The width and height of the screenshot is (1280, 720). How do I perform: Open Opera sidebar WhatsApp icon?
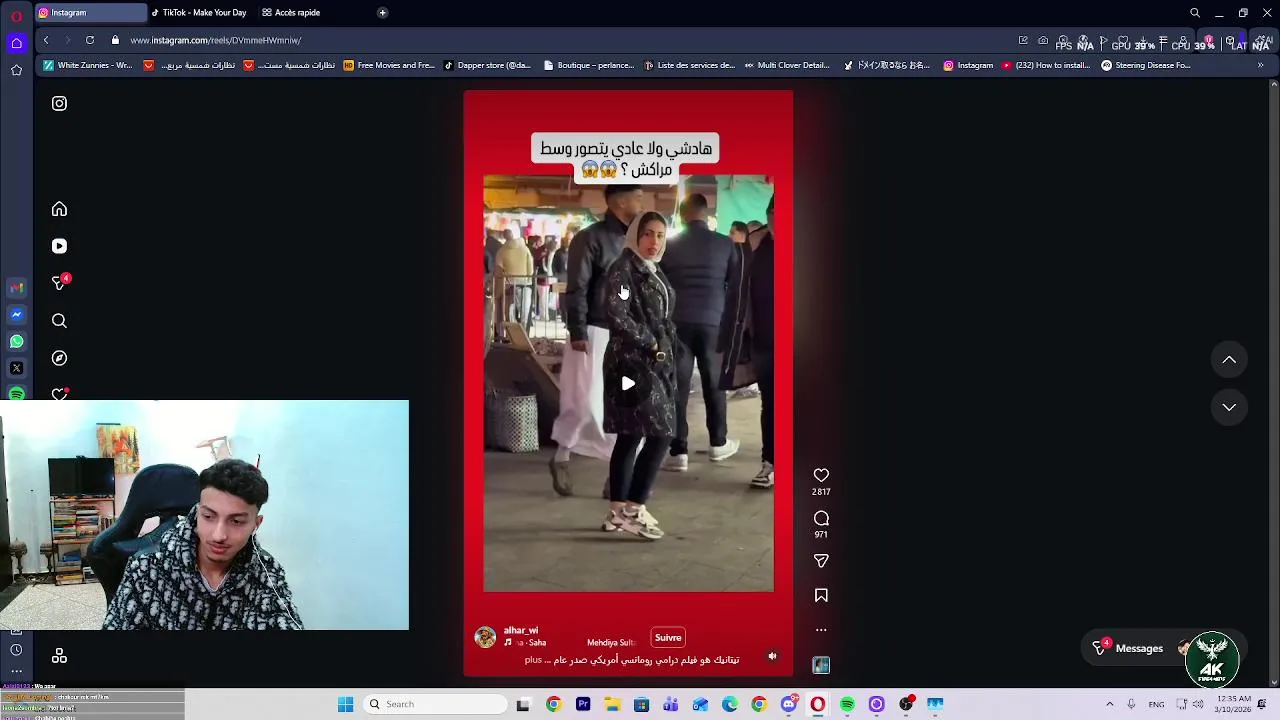(x=16, y=341)
